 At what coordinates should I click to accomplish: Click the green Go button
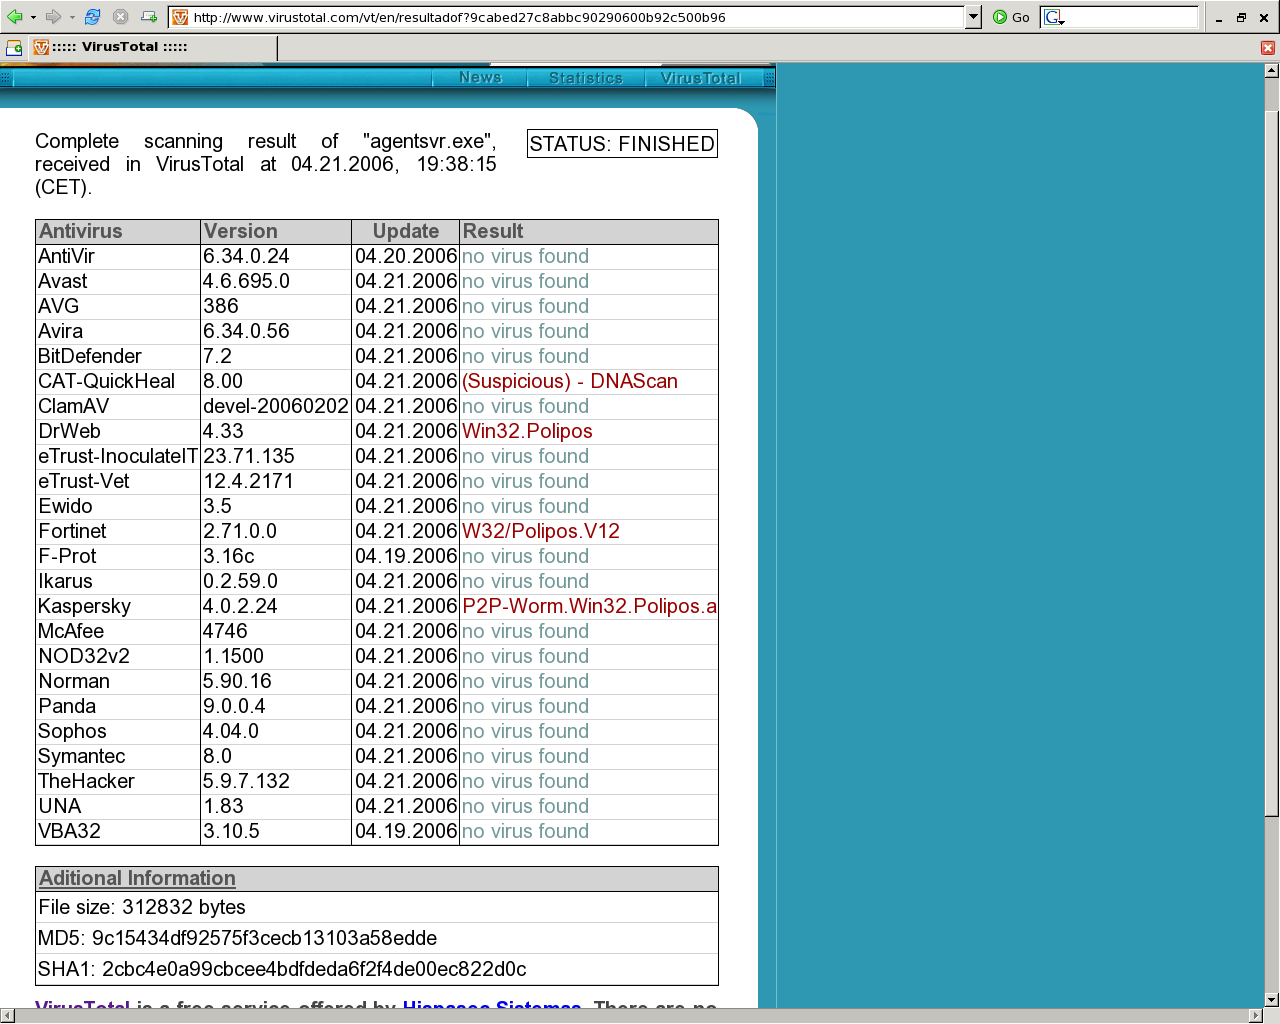coord(1011,17)
